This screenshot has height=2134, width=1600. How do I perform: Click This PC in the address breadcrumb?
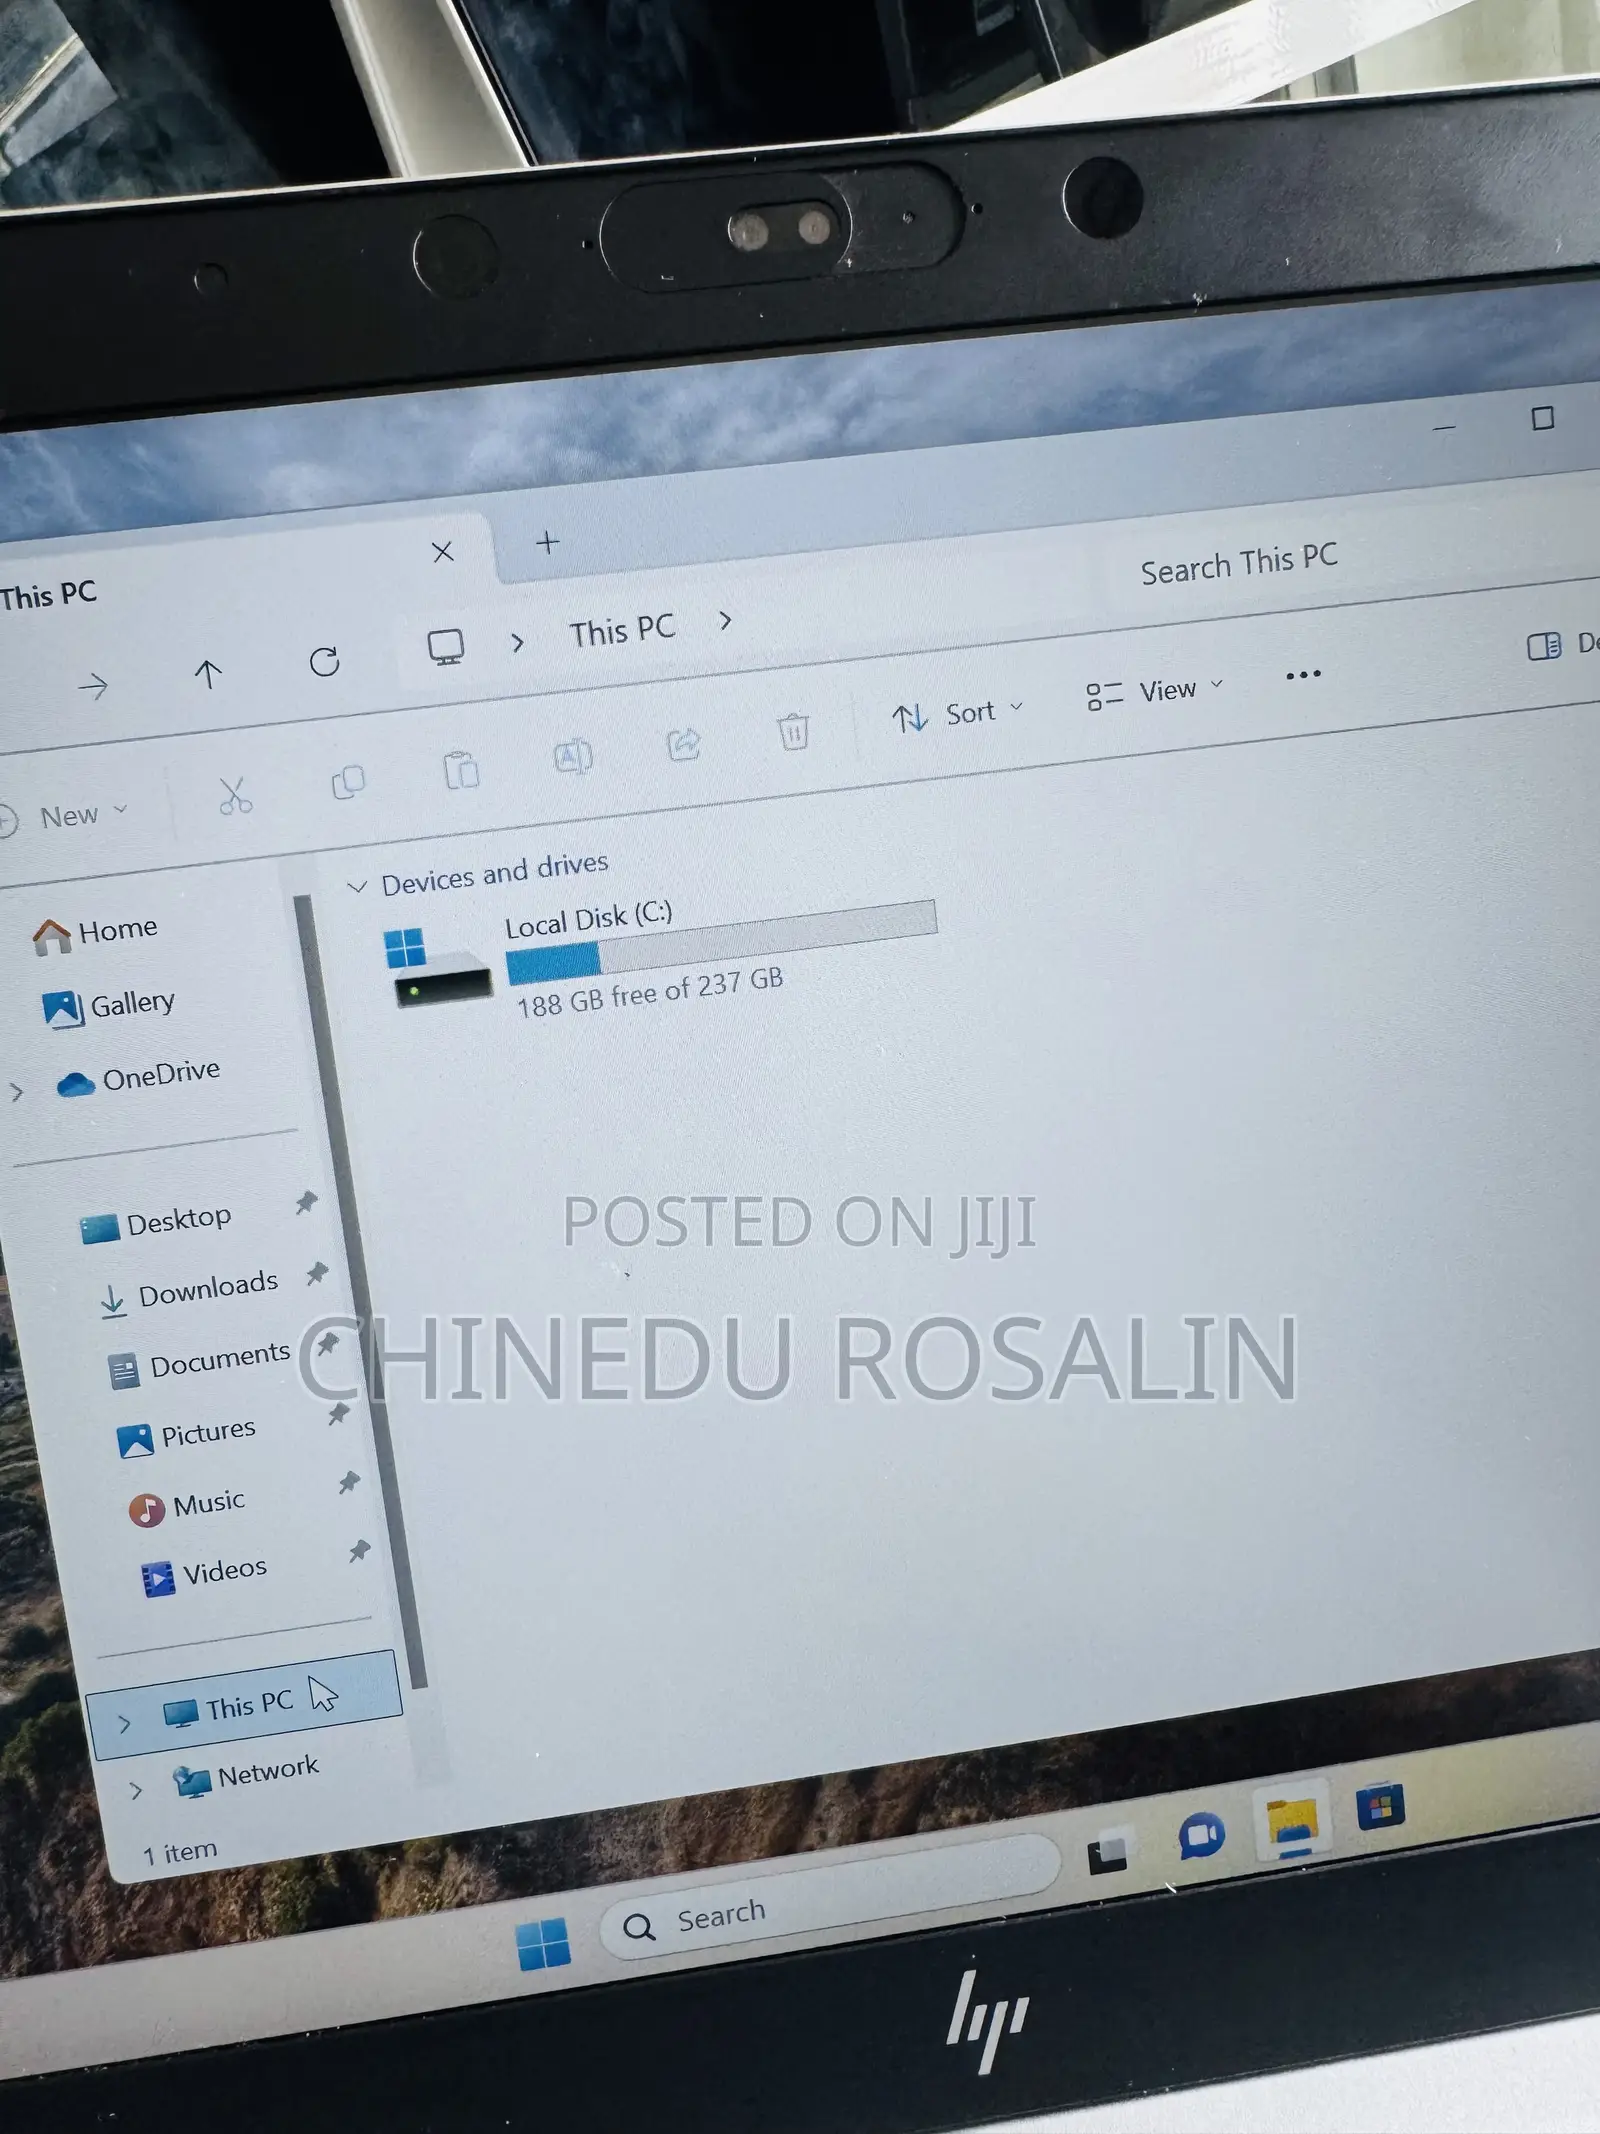(x=622, y=631)
